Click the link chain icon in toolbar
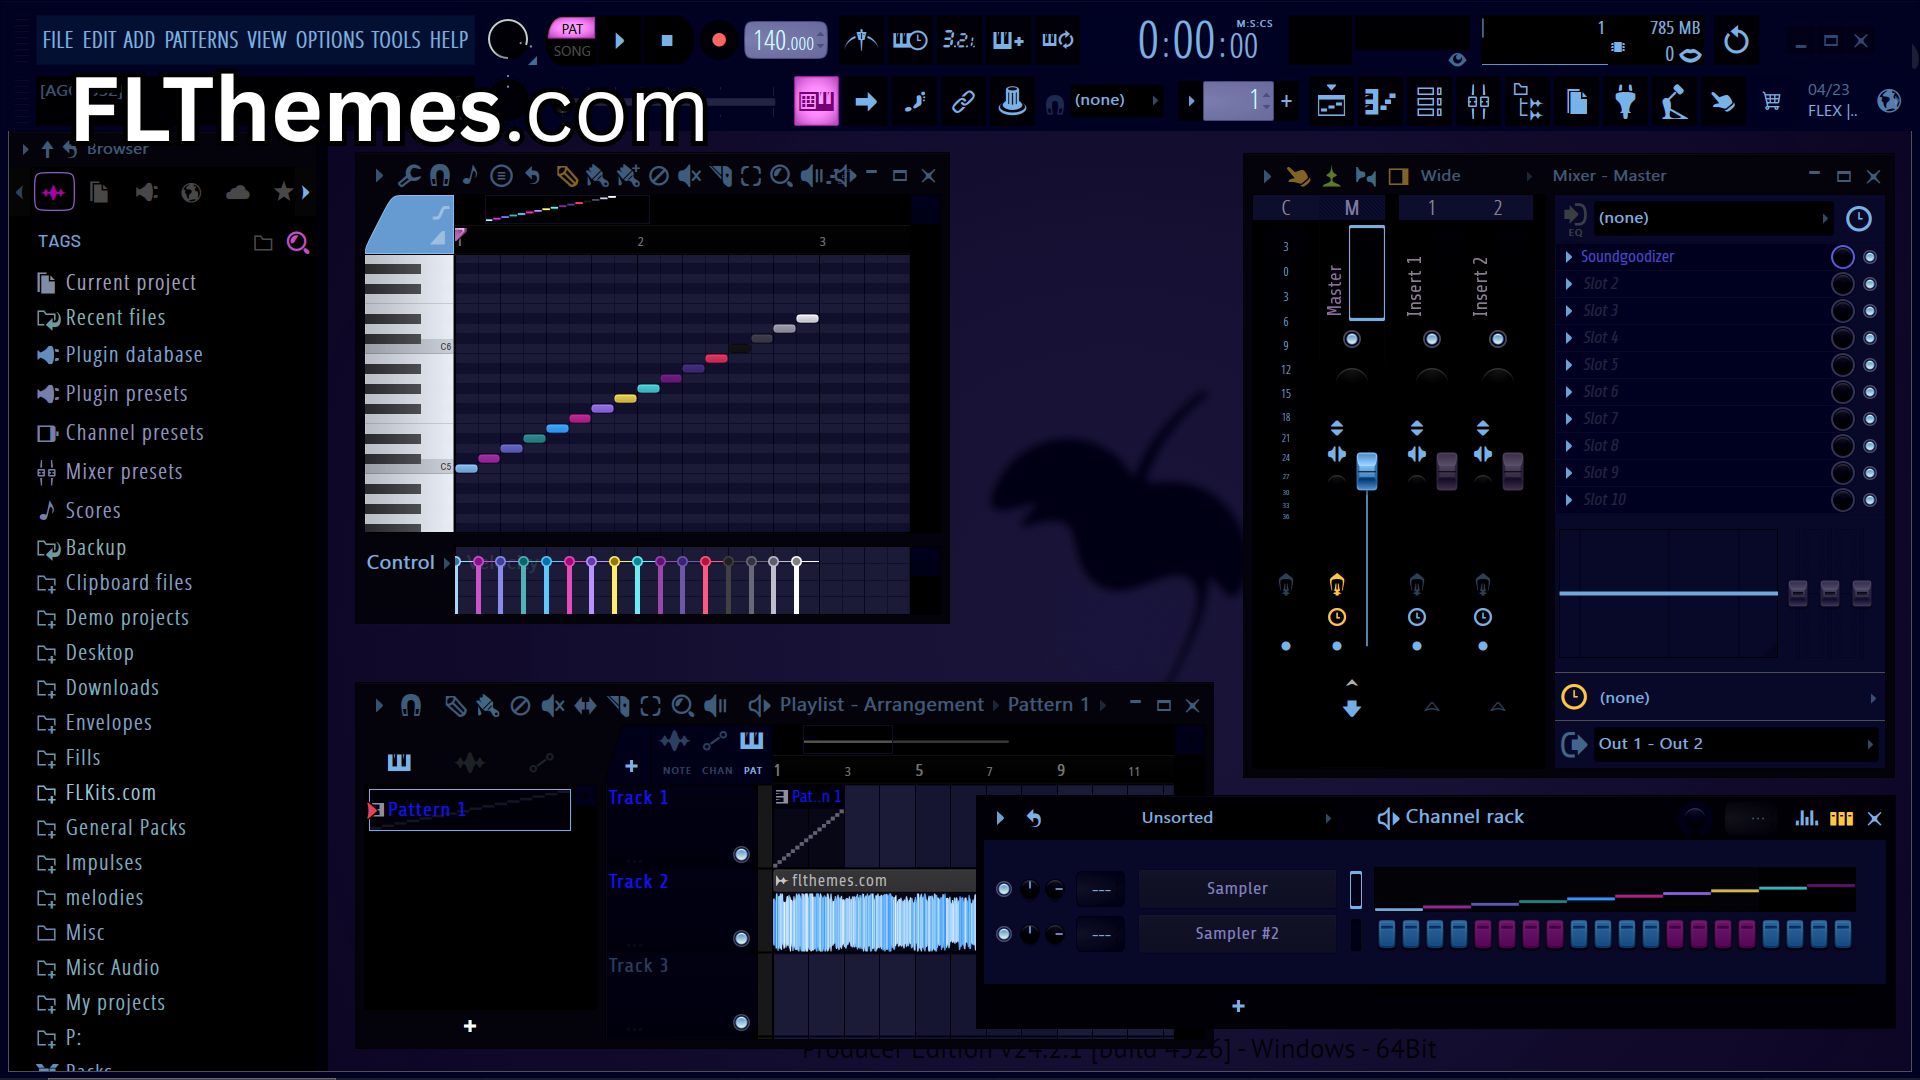This screenshot has height=1080, width=1920. [963, 101]
